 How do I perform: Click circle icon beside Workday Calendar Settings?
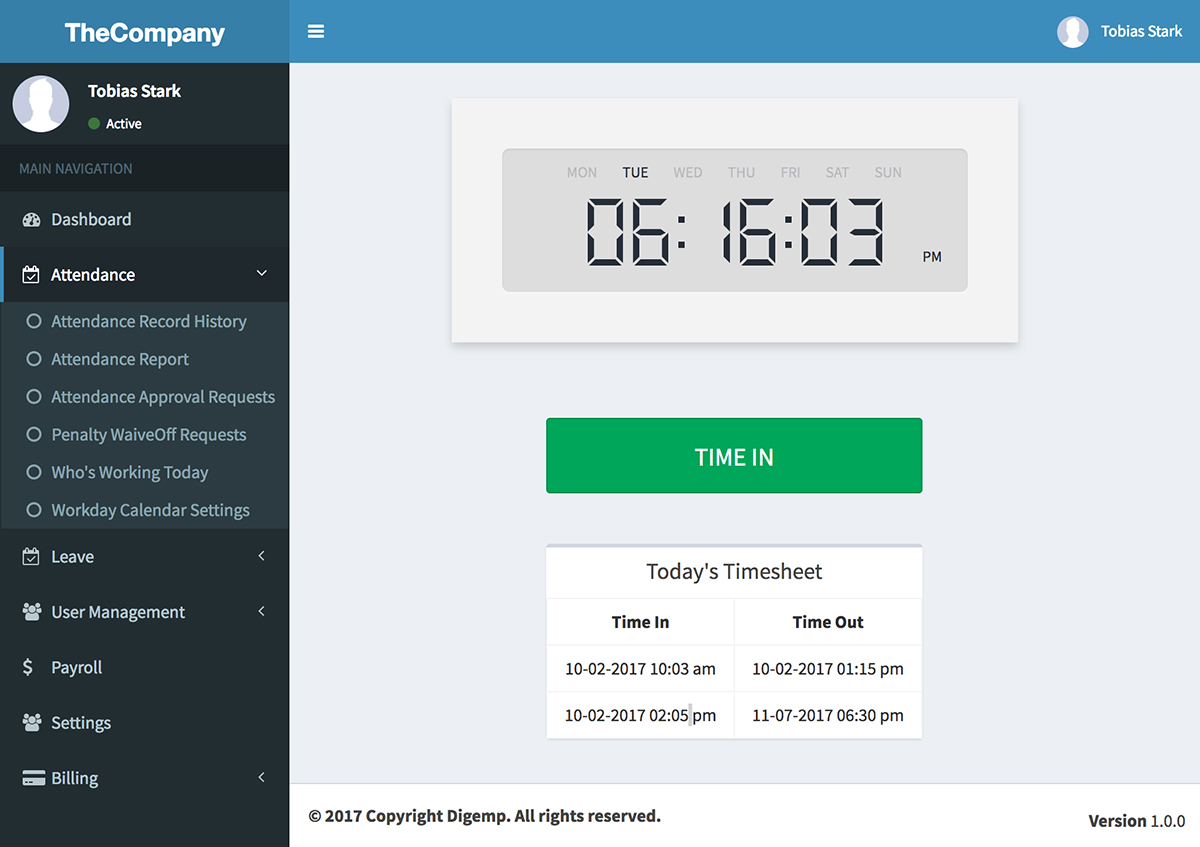pos(34,510)
